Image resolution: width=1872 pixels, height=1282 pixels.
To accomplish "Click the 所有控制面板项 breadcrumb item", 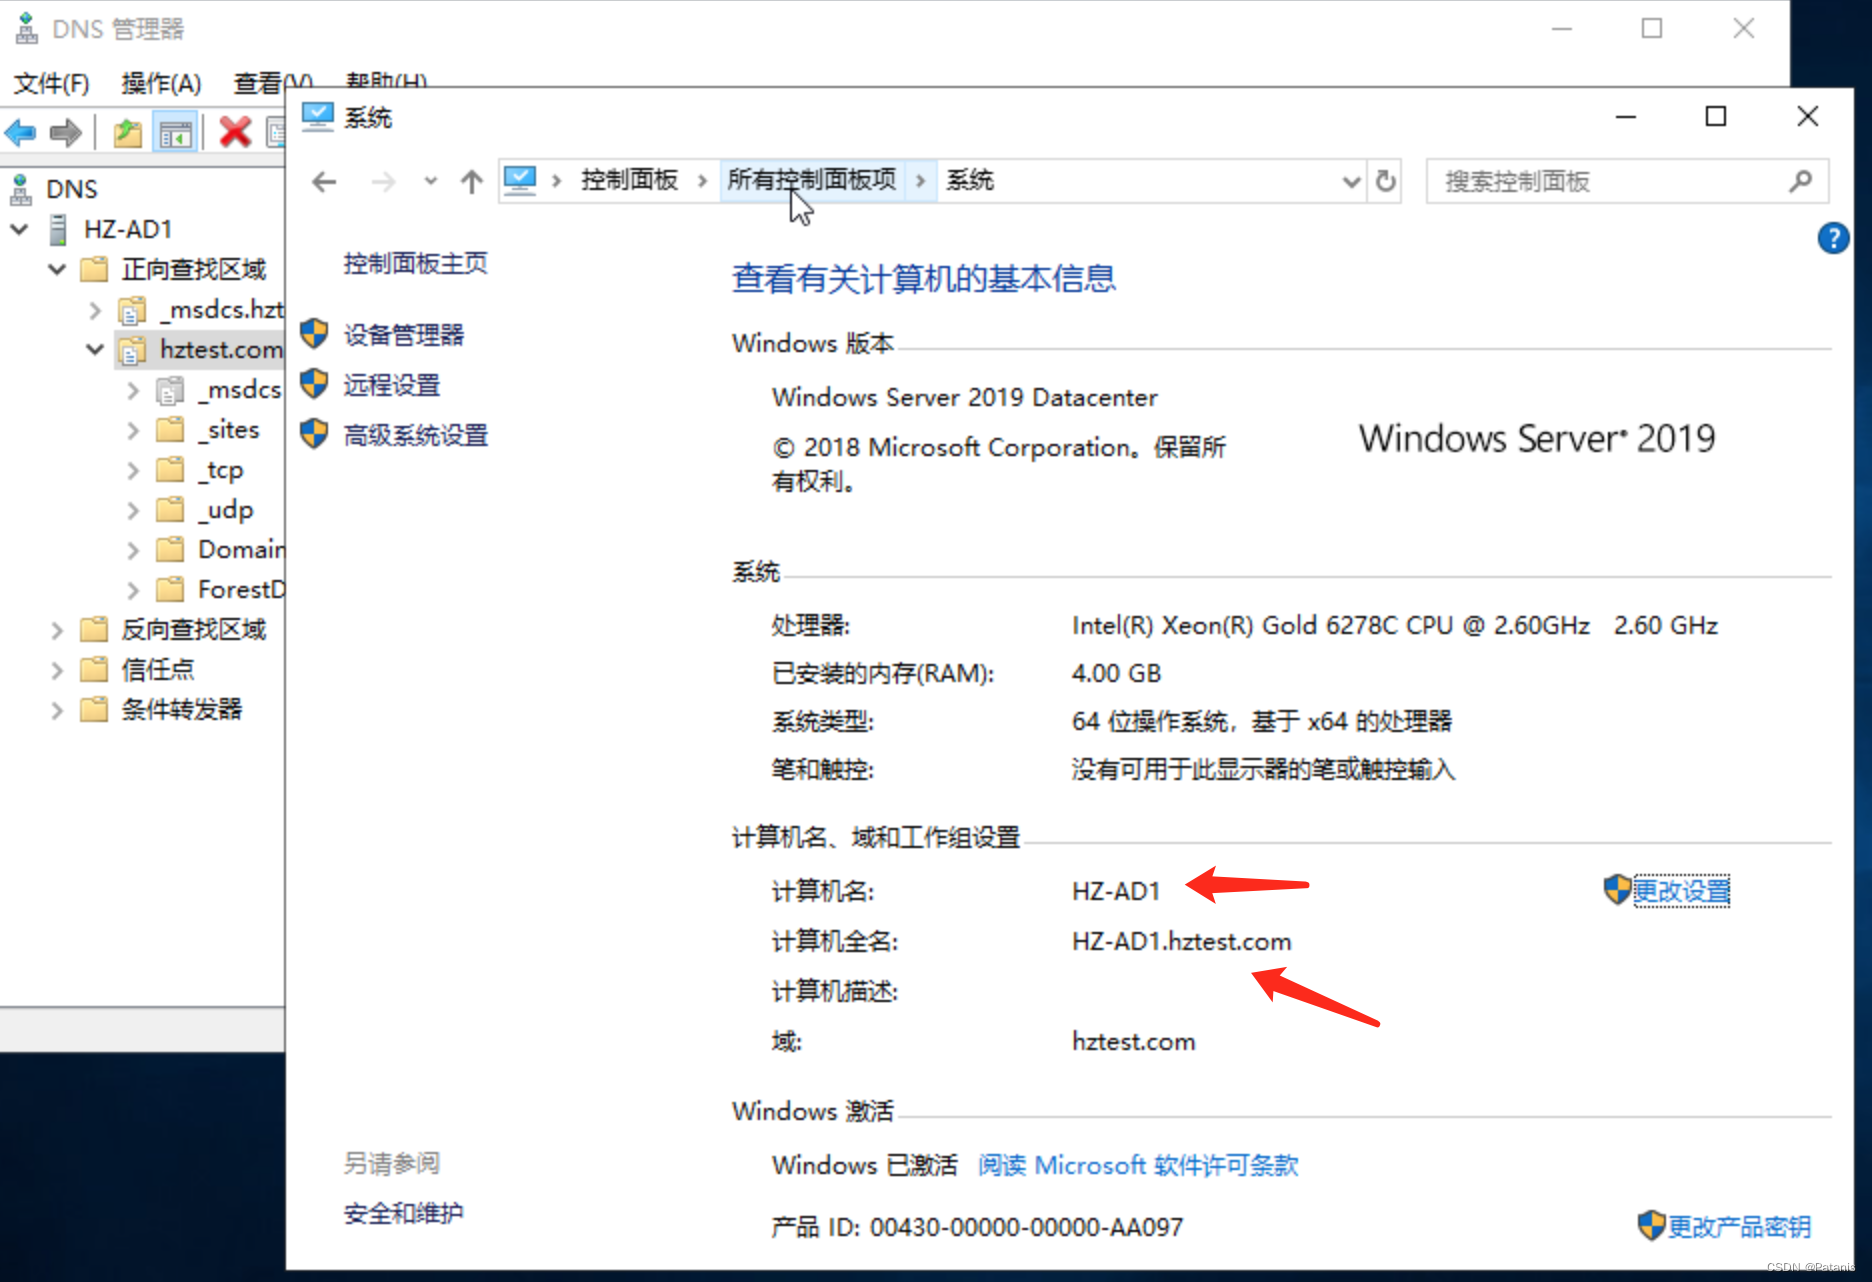I will (812, 180).
